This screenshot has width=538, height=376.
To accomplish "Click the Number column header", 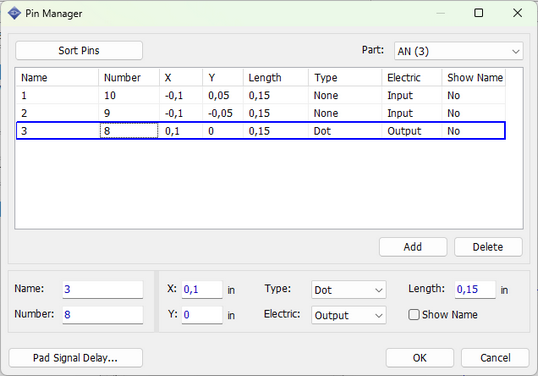I will 129,78.
